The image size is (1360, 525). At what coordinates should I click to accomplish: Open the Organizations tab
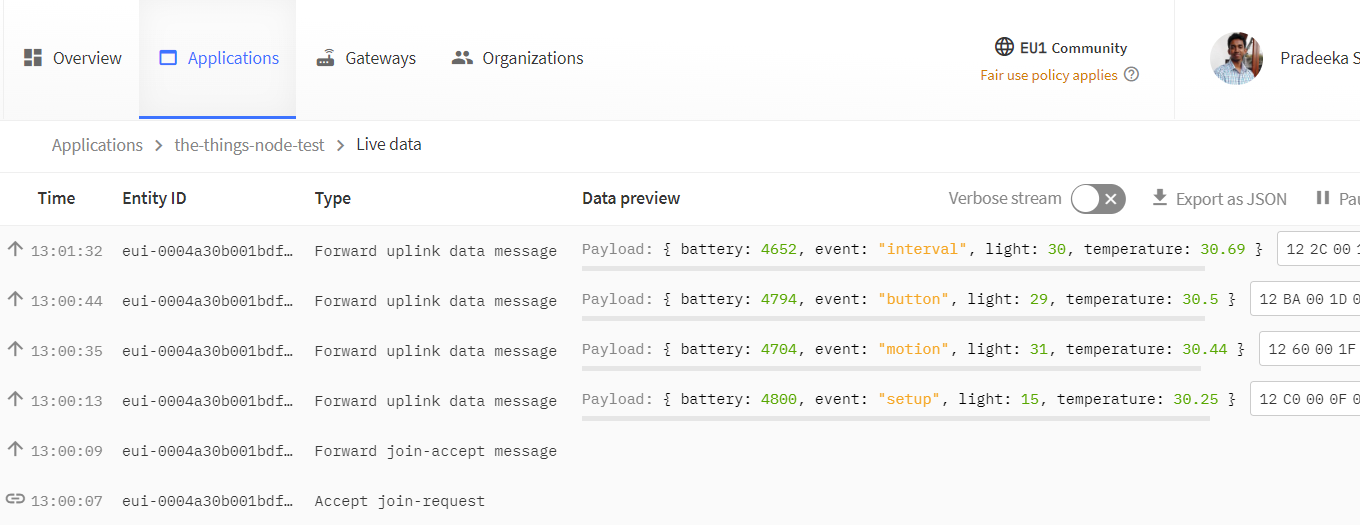pyautogui.click(x=517, y=58)
